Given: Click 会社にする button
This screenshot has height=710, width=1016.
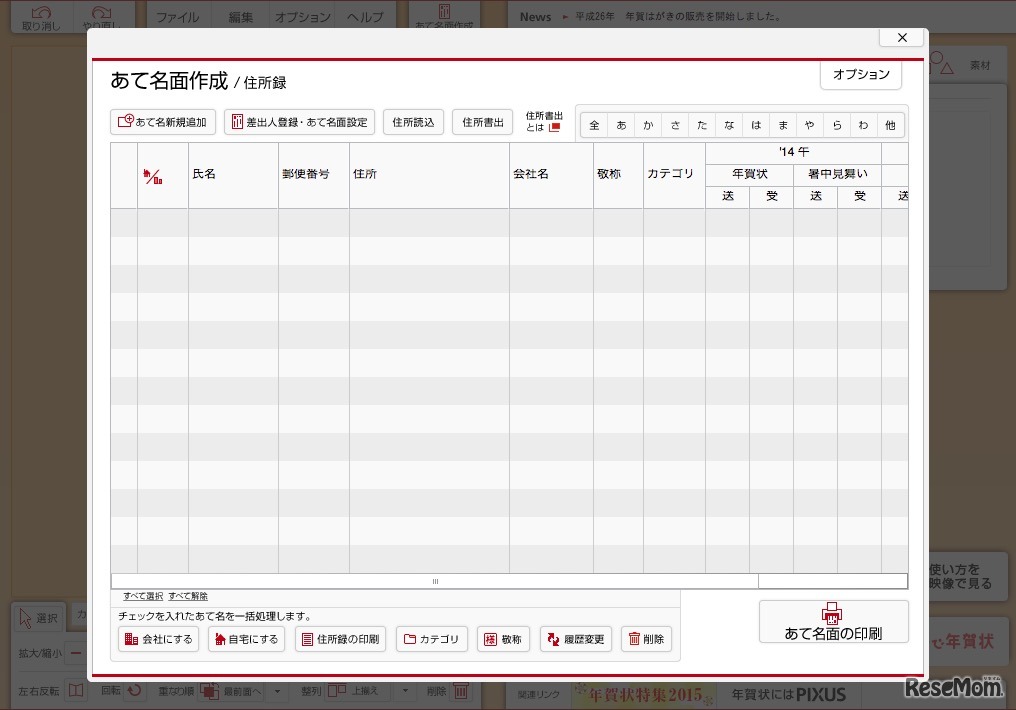Looking at the screenshot, I should click(x=158, y=639).
